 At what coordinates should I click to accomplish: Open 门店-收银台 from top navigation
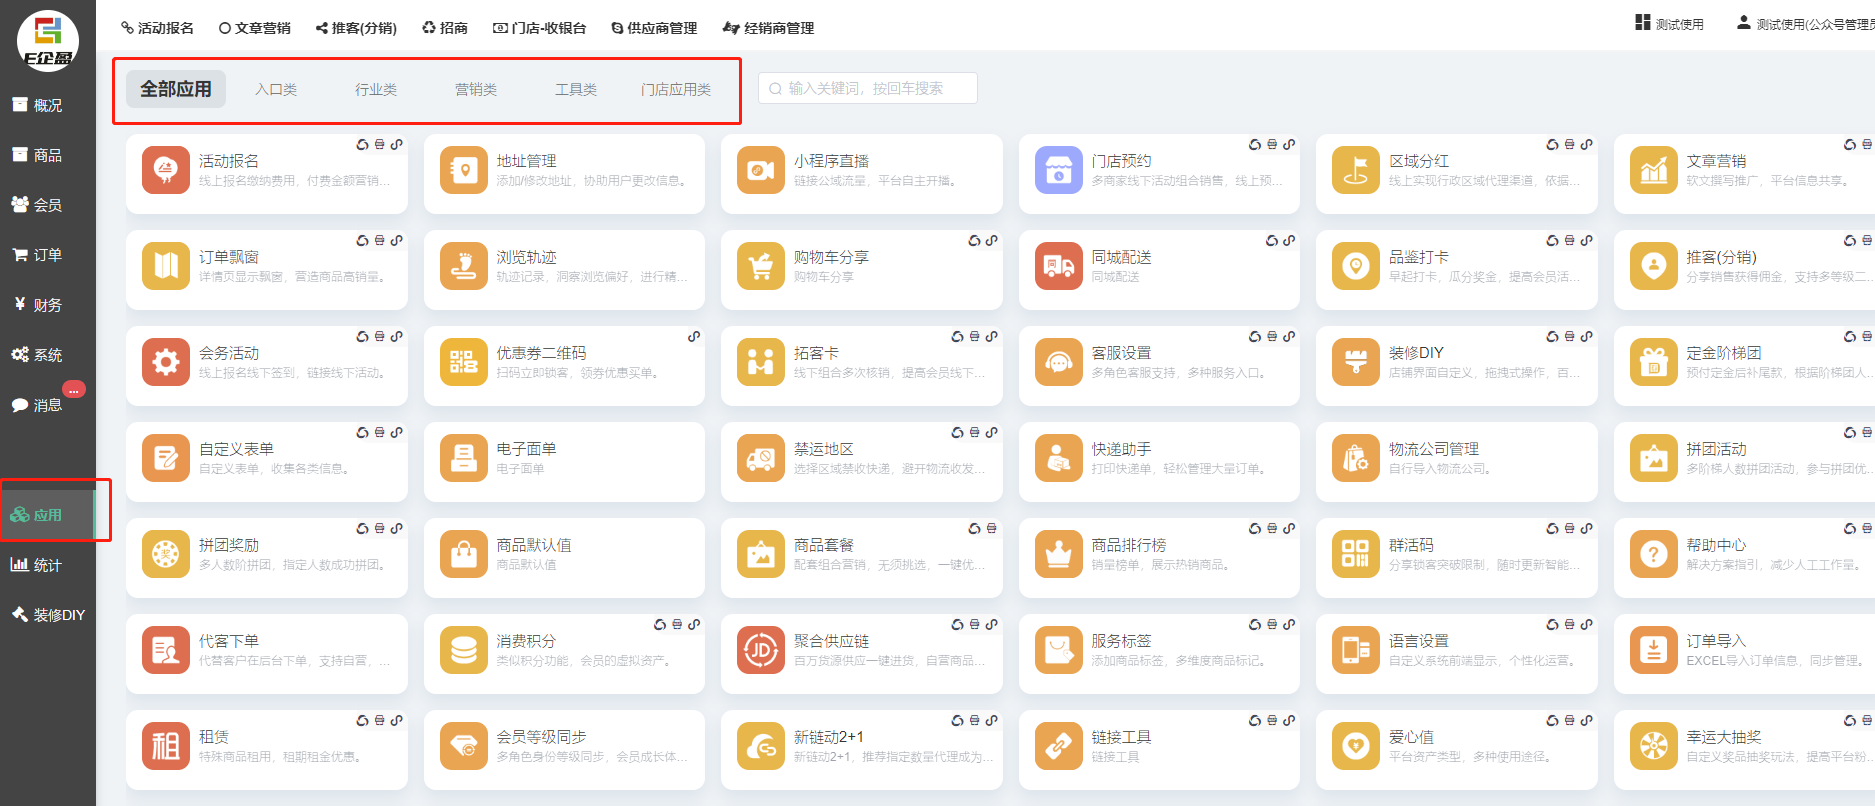(540, 28)
